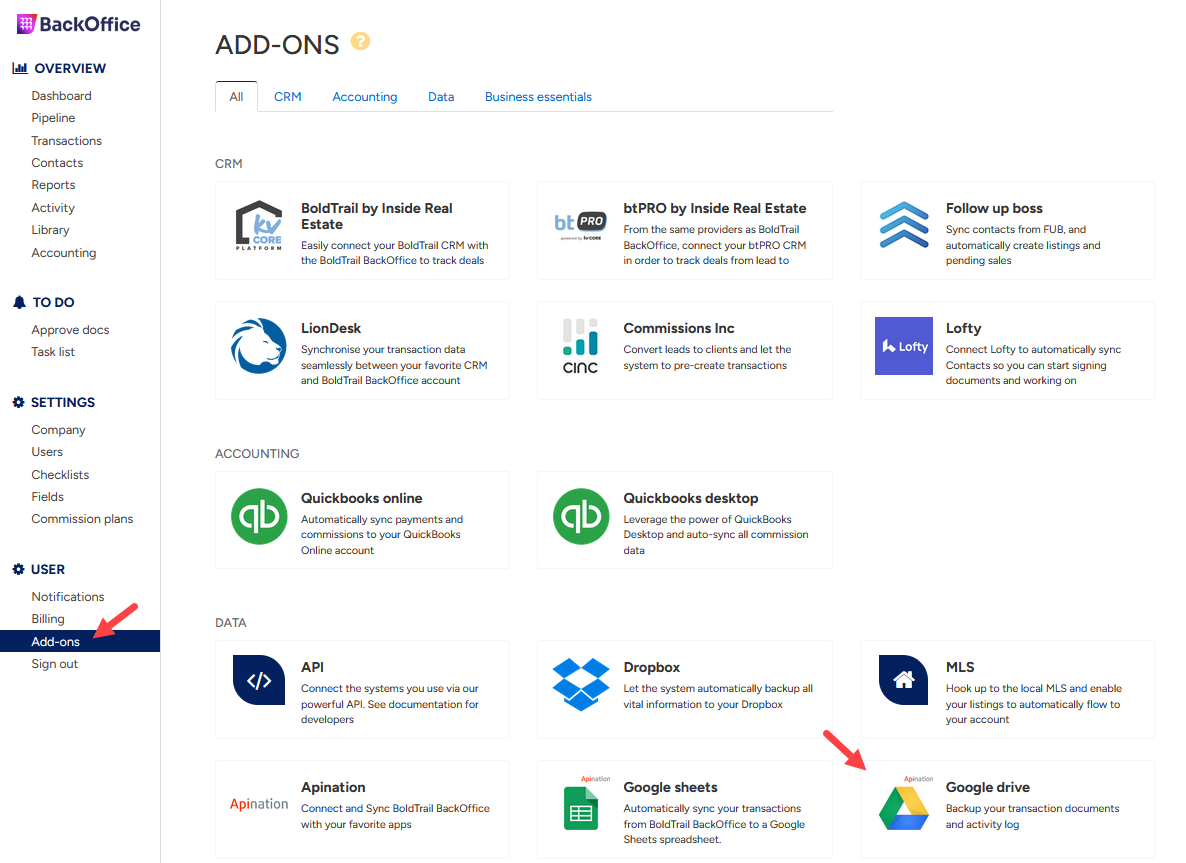The height and width of the screenshot is (863, 1186).
Task: Click the API code brackets icon
Action: pos(259,680)
